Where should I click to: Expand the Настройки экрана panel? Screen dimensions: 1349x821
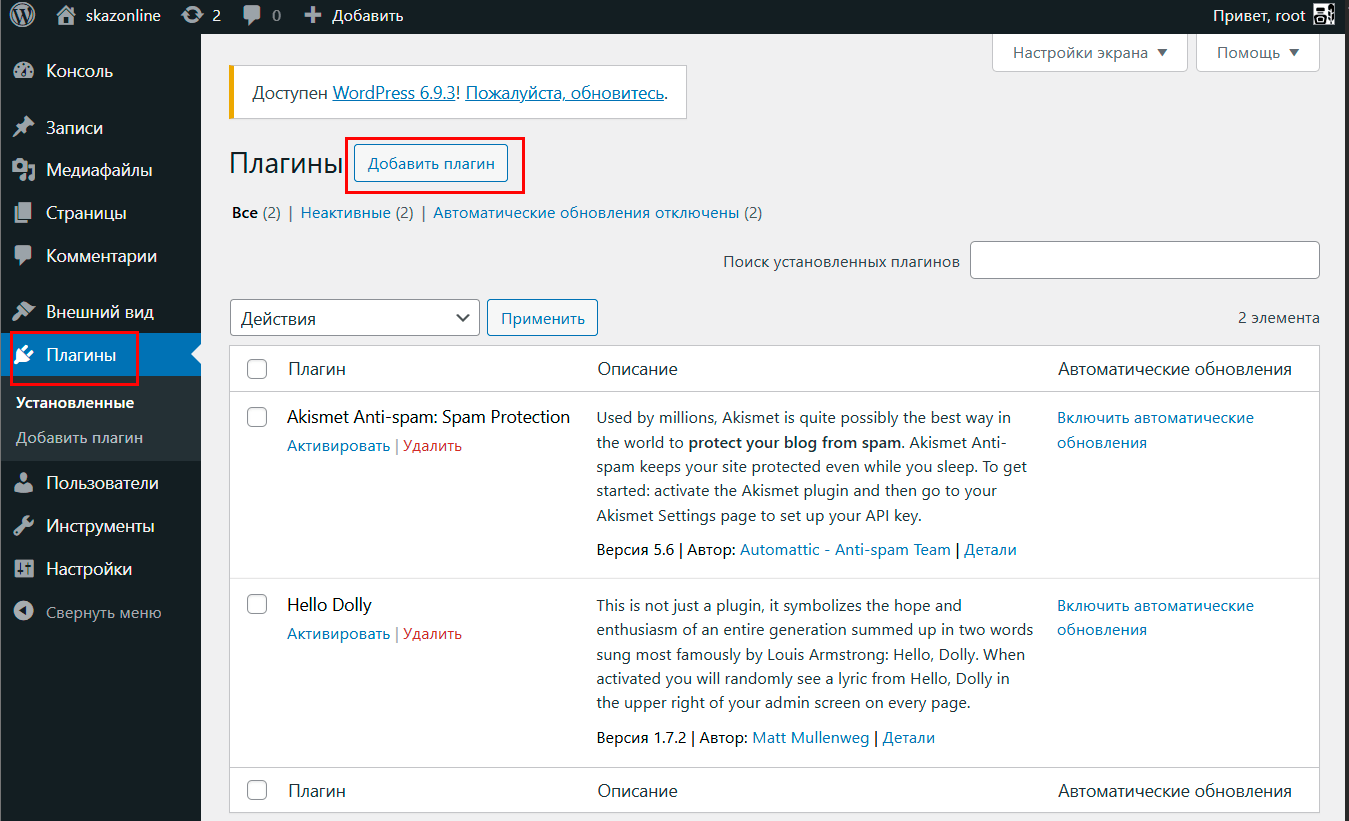pyautogui.click(x=1089, y=52)
